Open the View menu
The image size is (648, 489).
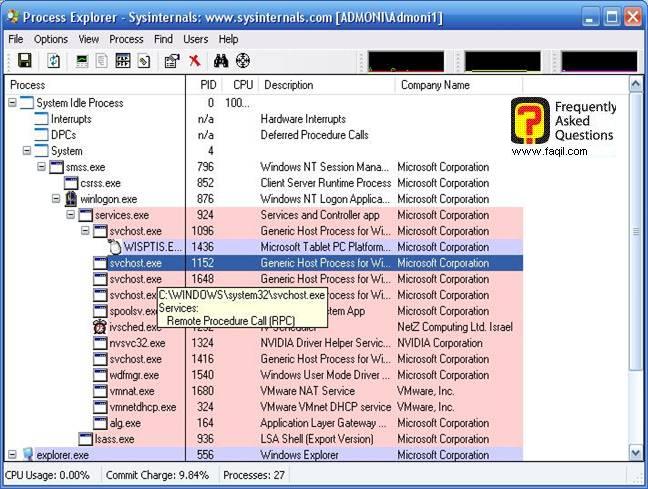pyautogui.click(x=89, y=39)
